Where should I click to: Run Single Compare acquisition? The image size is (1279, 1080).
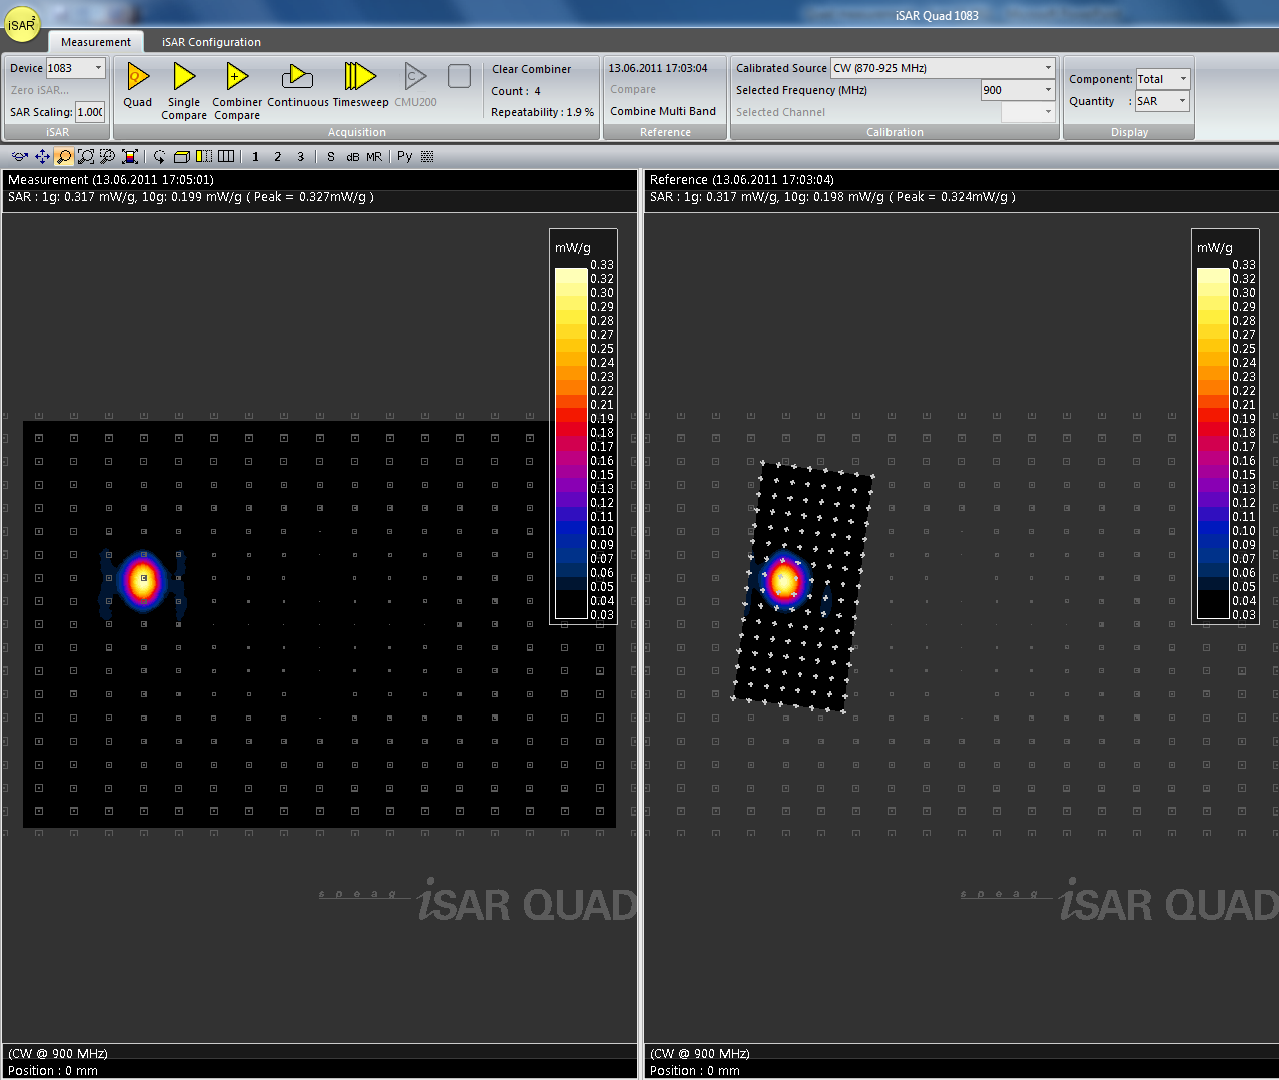[184, 91]
